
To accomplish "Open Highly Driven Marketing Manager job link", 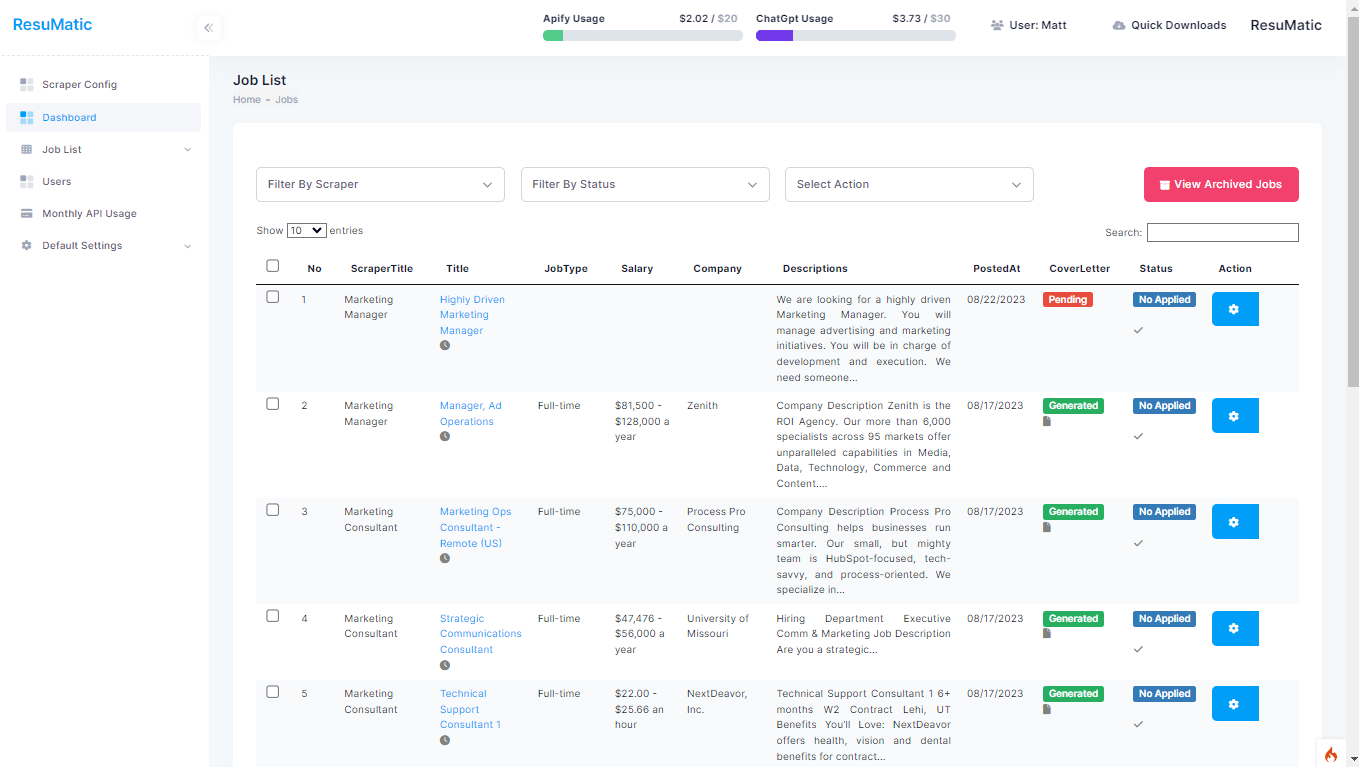I will [472, 315].
